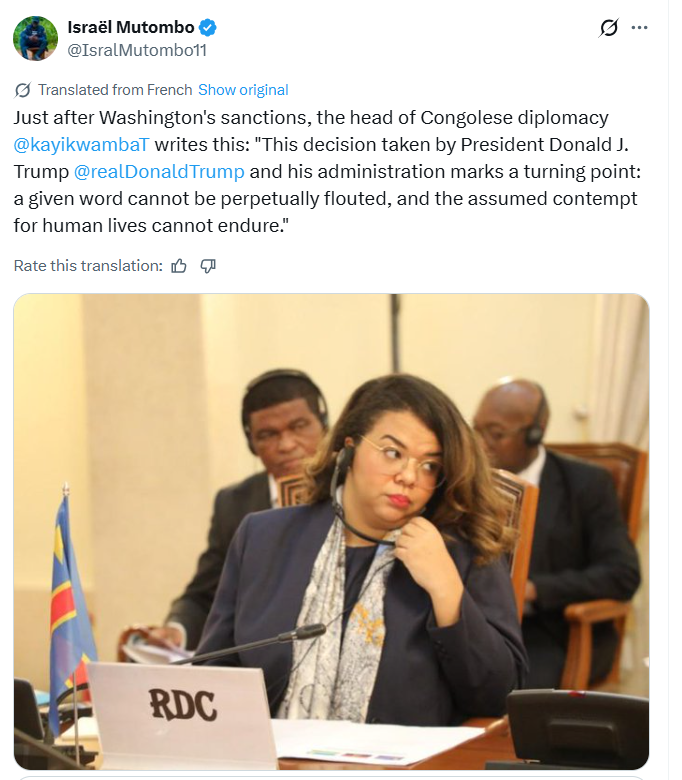Show original French post
Image resolution: width=682 pixels, height=780 pixels.
point(243,90)
